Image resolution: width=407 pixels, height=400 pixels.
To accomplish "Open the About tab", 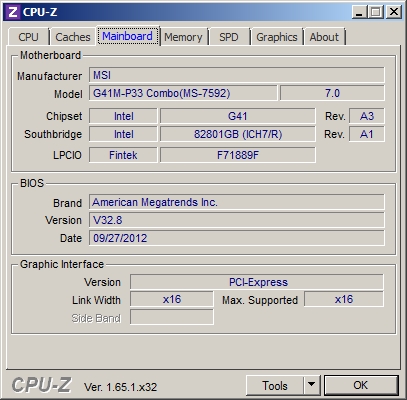I will [x=324, y=37].
